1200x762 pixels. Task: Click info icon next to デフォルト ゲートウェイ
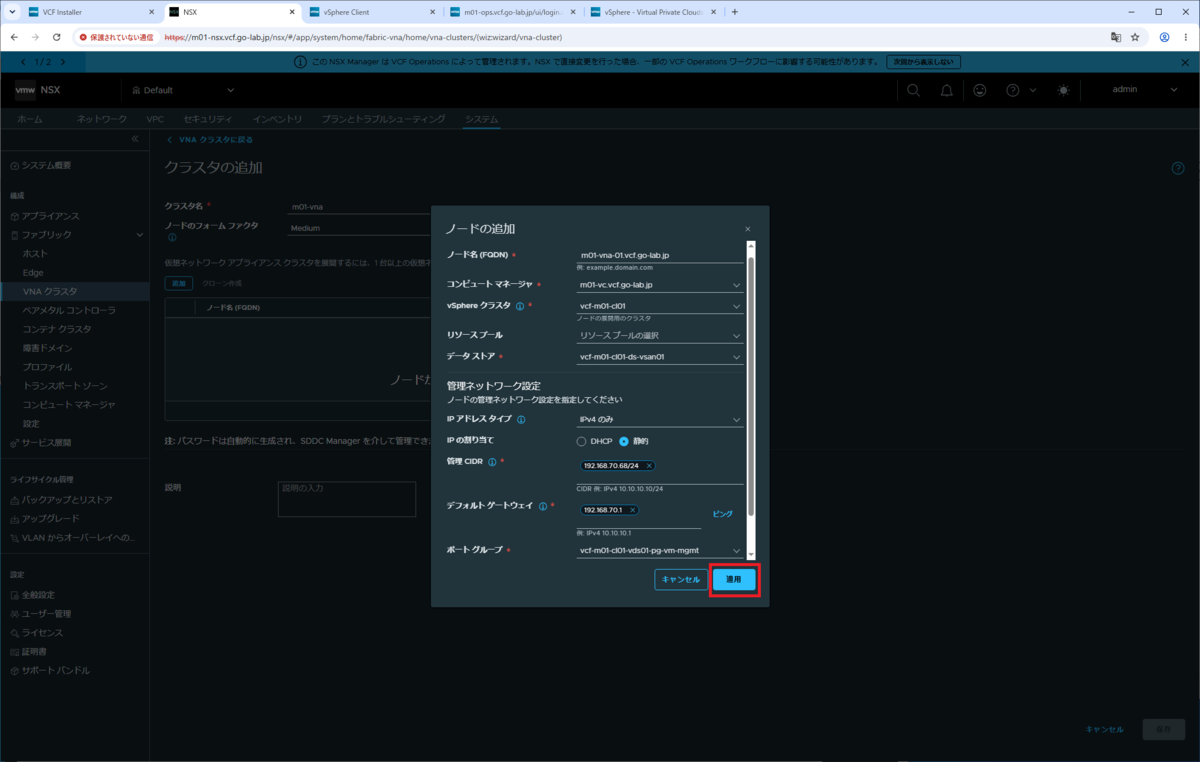point(543,506)
